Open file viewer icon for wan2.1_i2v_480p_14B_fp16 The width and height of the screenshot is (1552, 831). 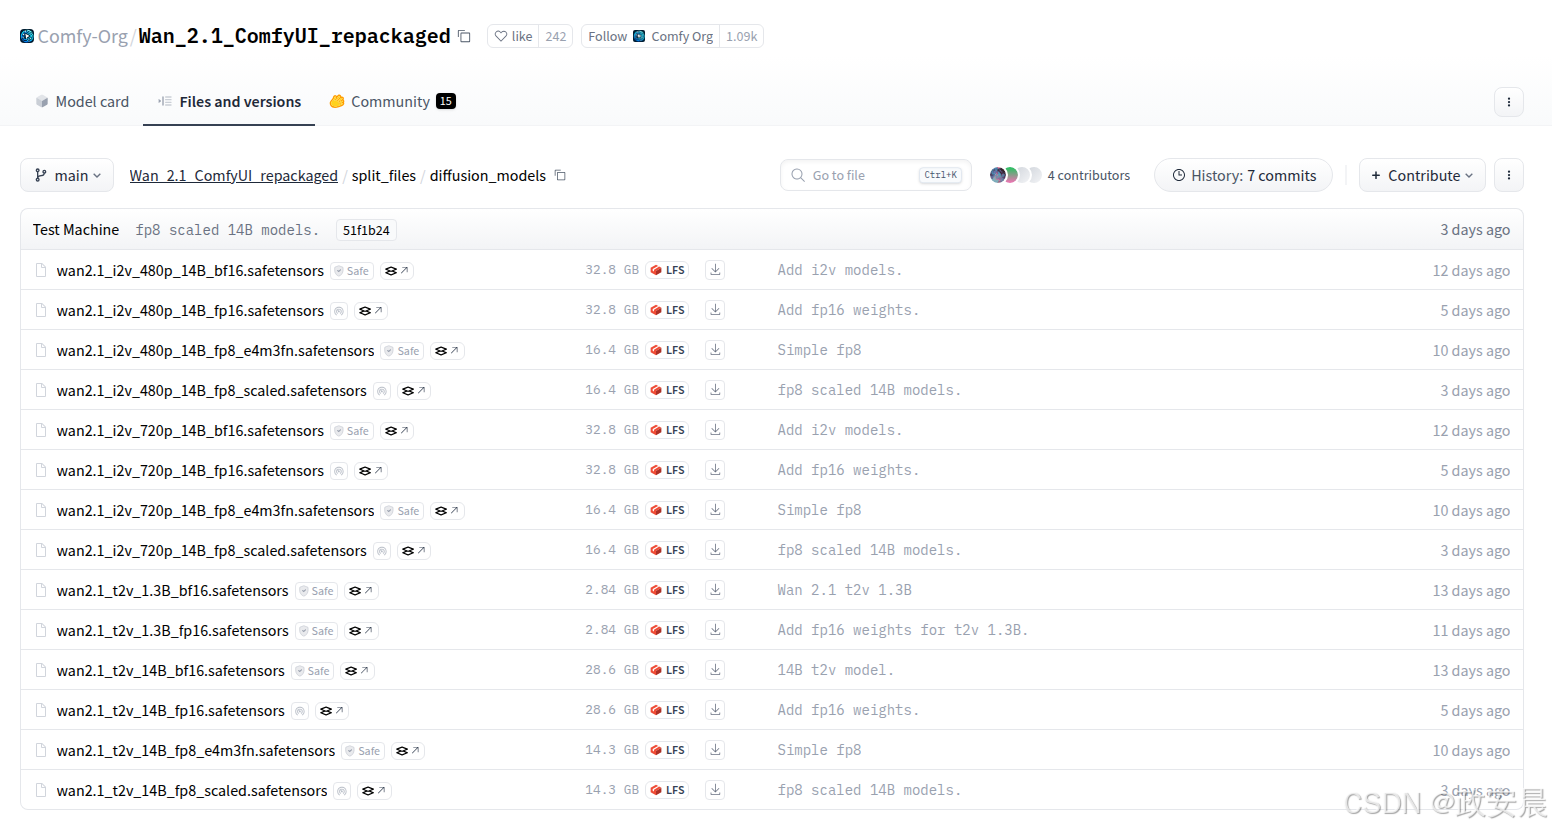(371, 311)
